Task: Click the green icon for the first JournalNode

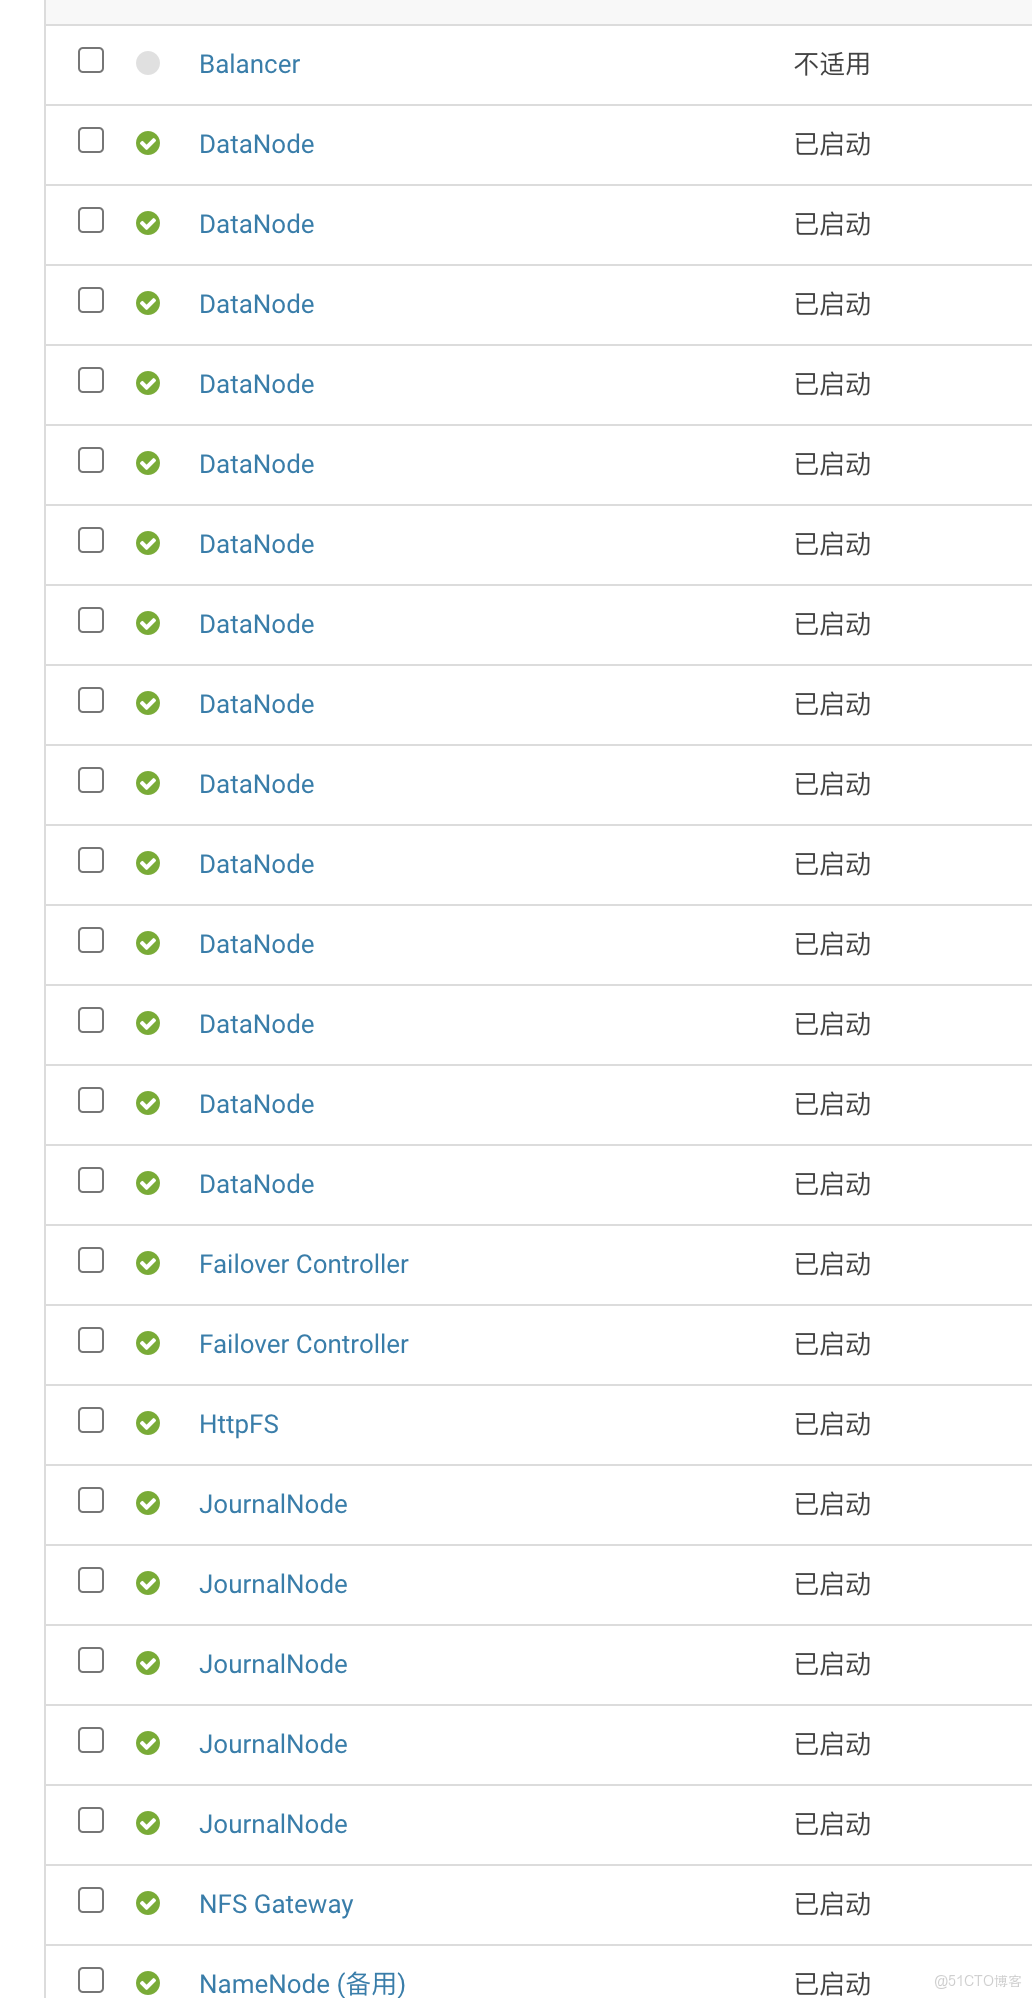Action: [x=148, y=1503]
